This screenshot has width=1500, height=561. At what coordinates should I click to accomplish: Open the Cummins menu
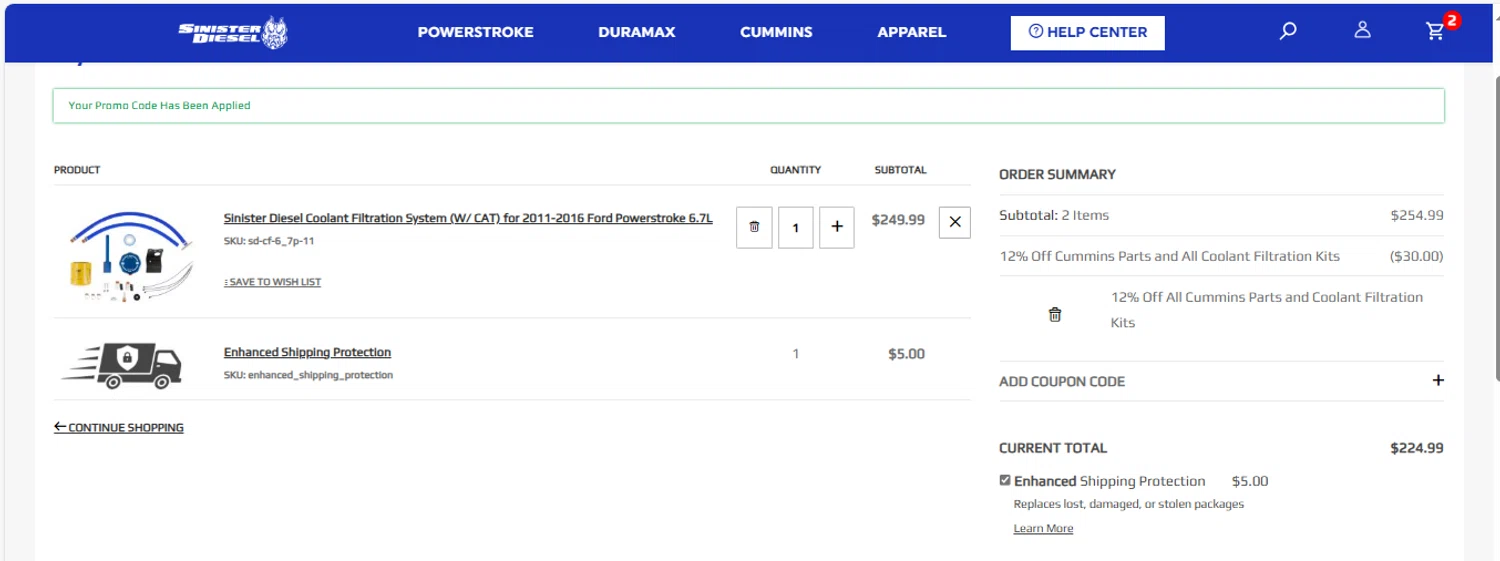tap(776, 32)
